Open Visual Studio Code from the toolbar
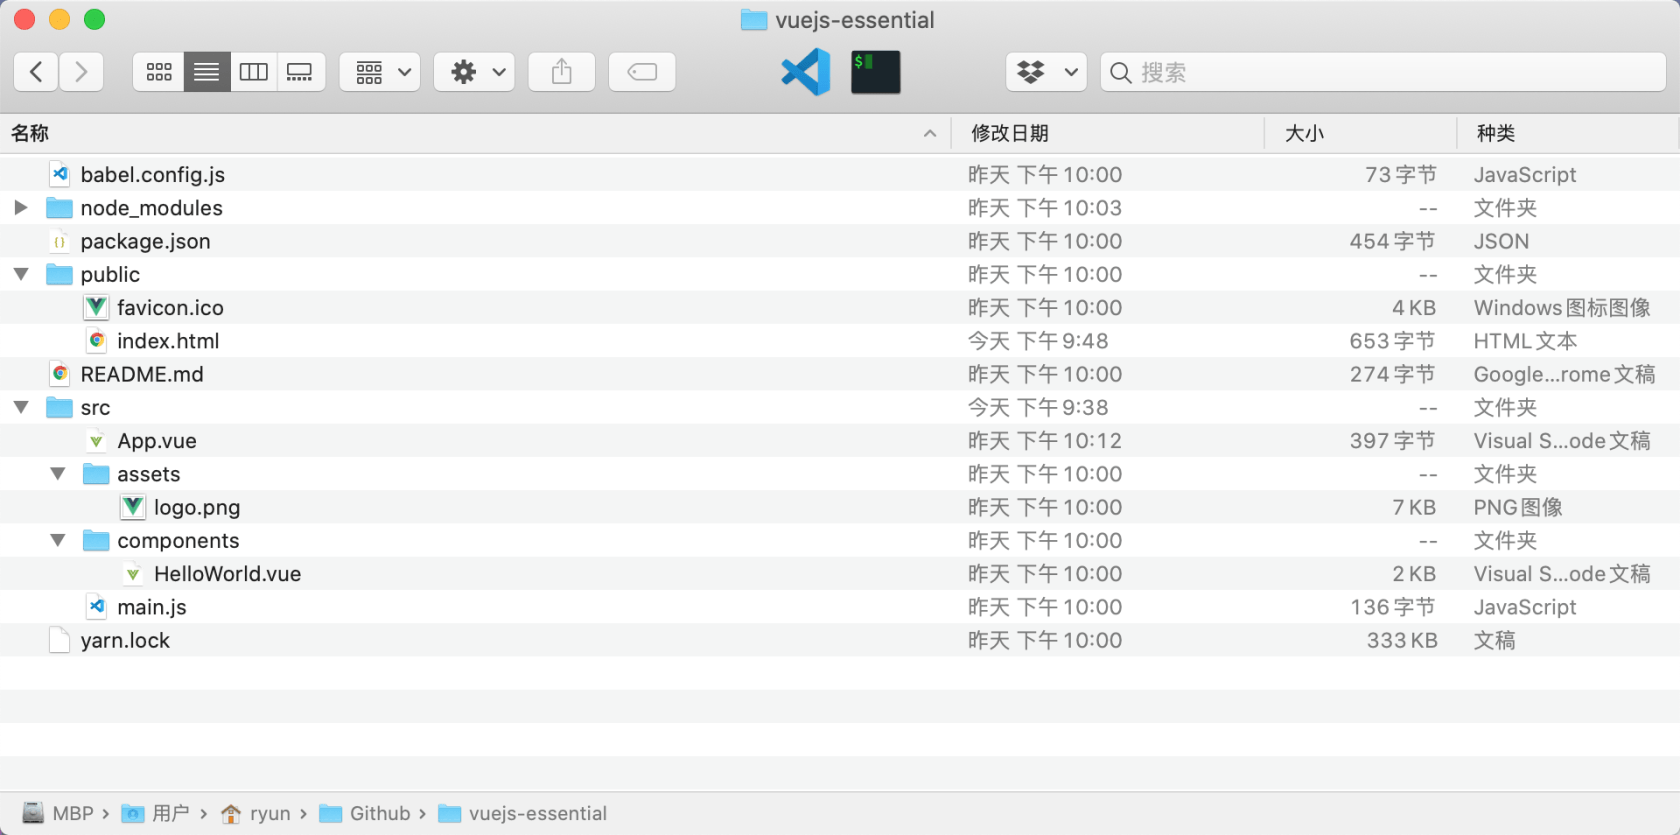 806,72
